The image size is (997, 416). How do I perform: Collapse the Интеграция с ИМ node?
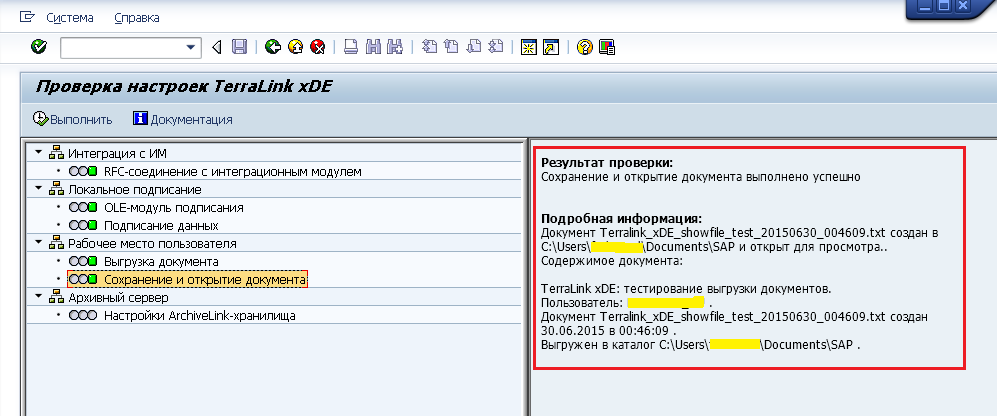click(38, 153)
